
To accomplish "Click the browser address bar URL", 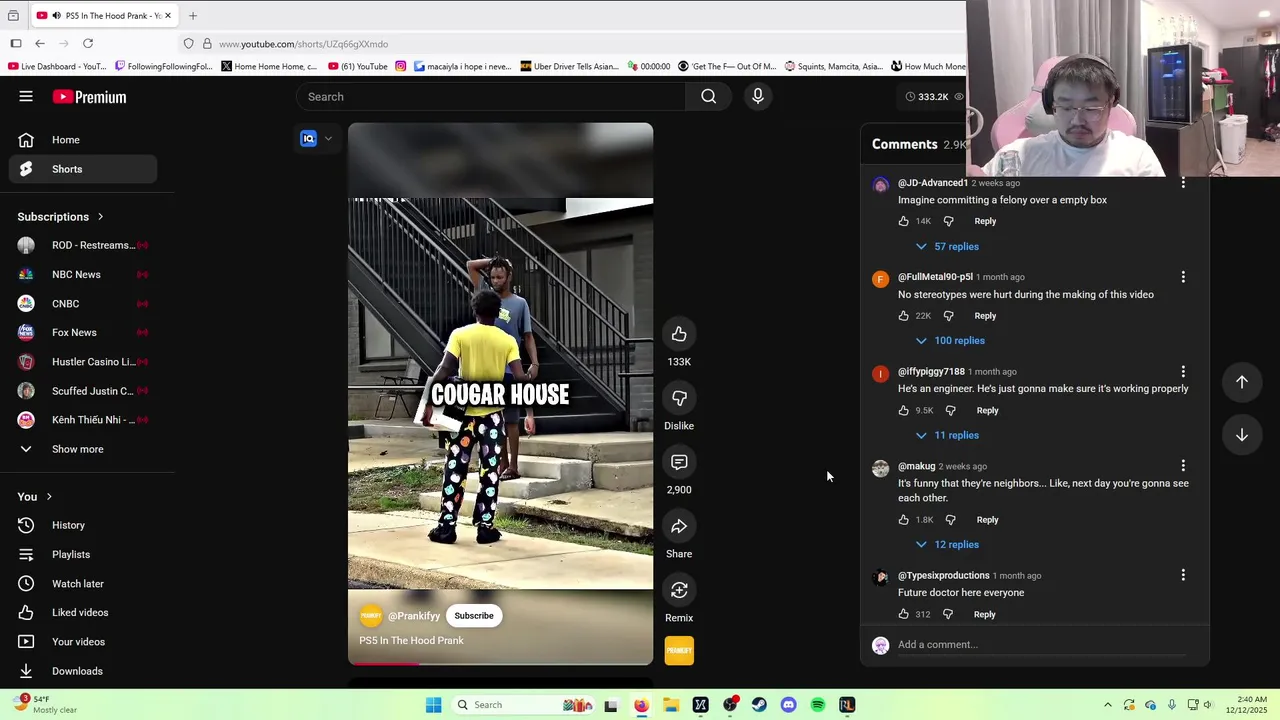I will (303, 44).
